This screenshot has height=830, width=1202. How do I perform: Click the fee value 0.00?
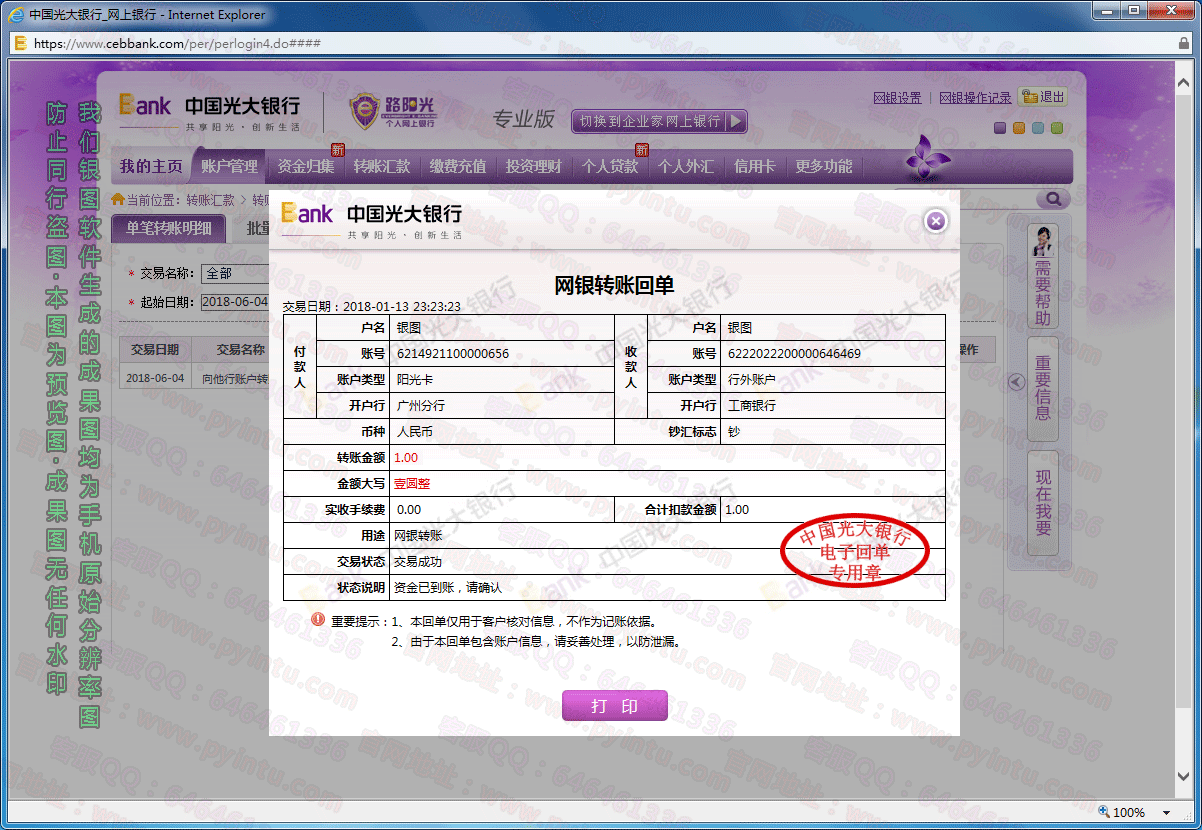pos(409,510)
